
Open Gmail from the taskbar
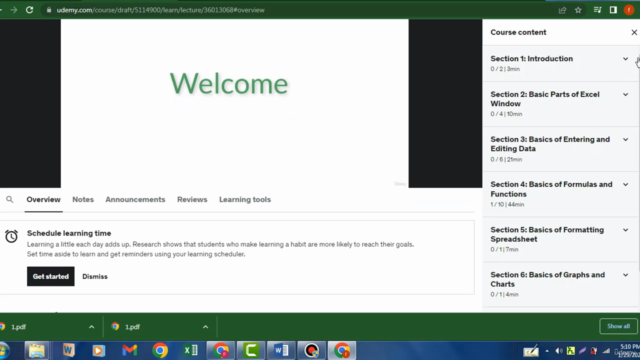point(129,350)
